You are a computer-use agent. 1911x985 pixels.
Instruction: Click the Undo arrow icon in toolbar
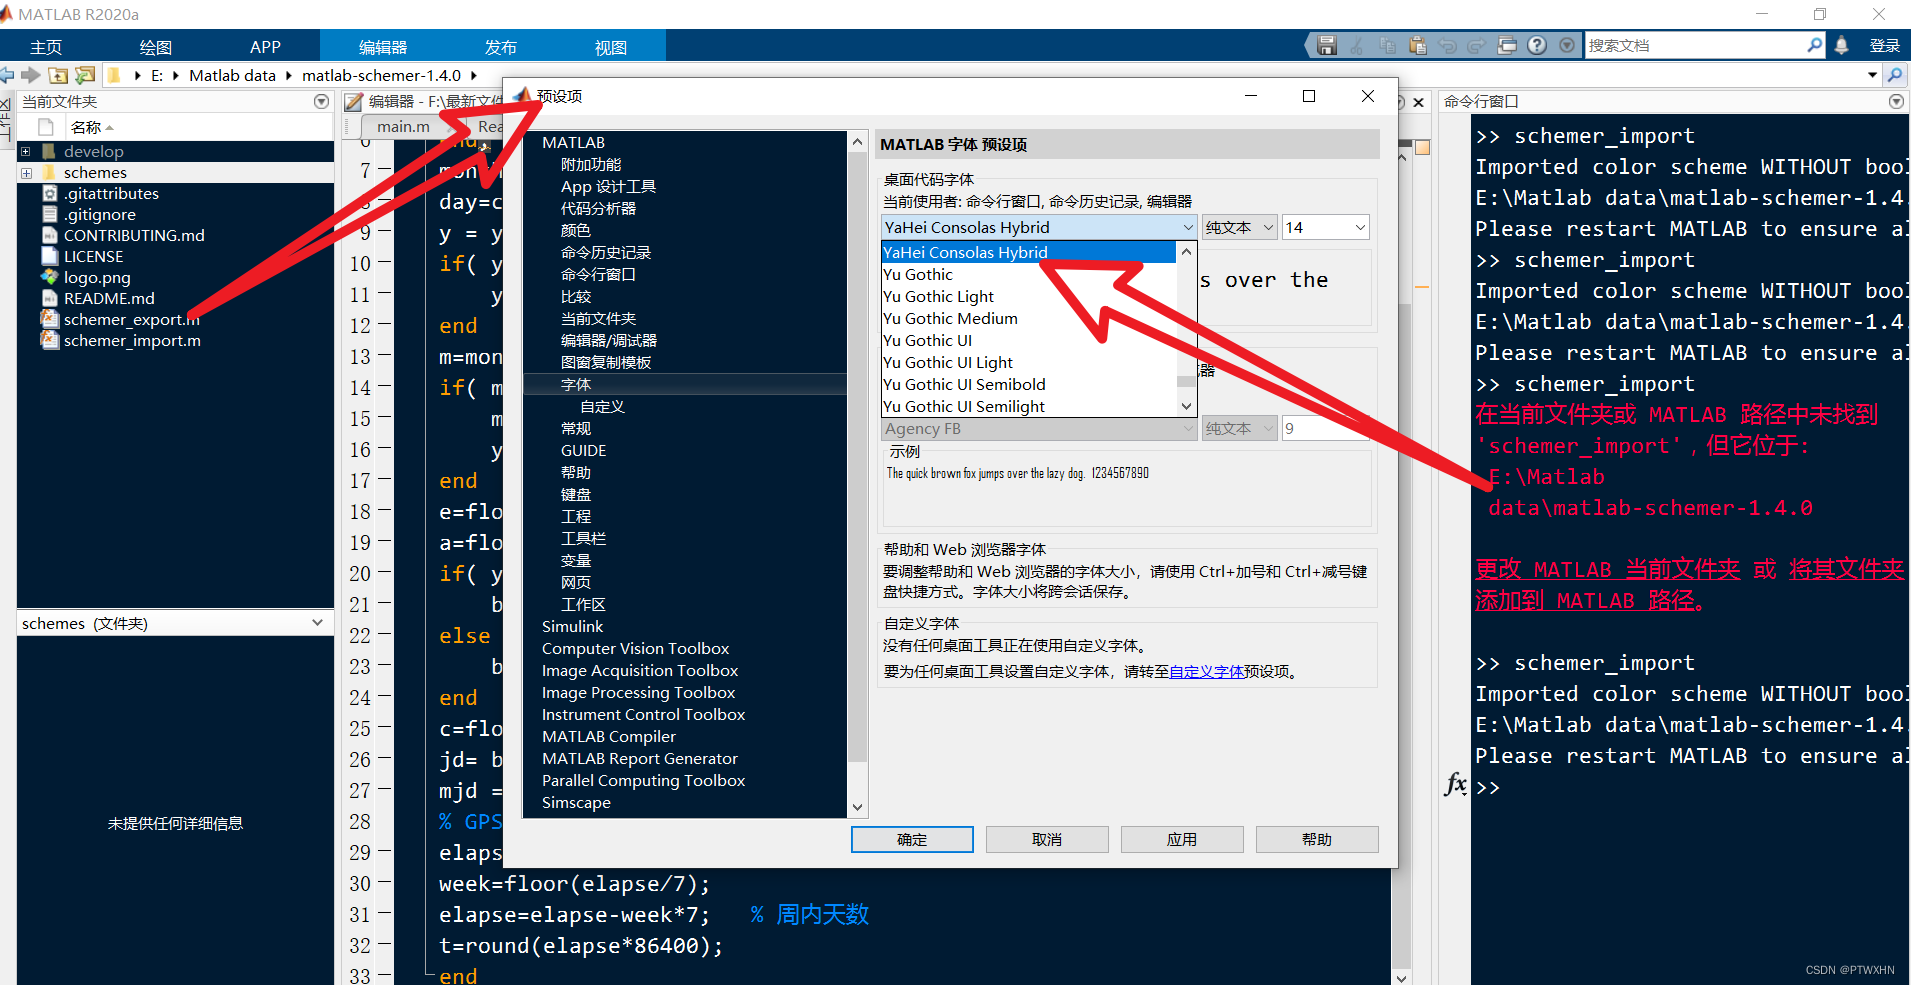pos(1447,45)
